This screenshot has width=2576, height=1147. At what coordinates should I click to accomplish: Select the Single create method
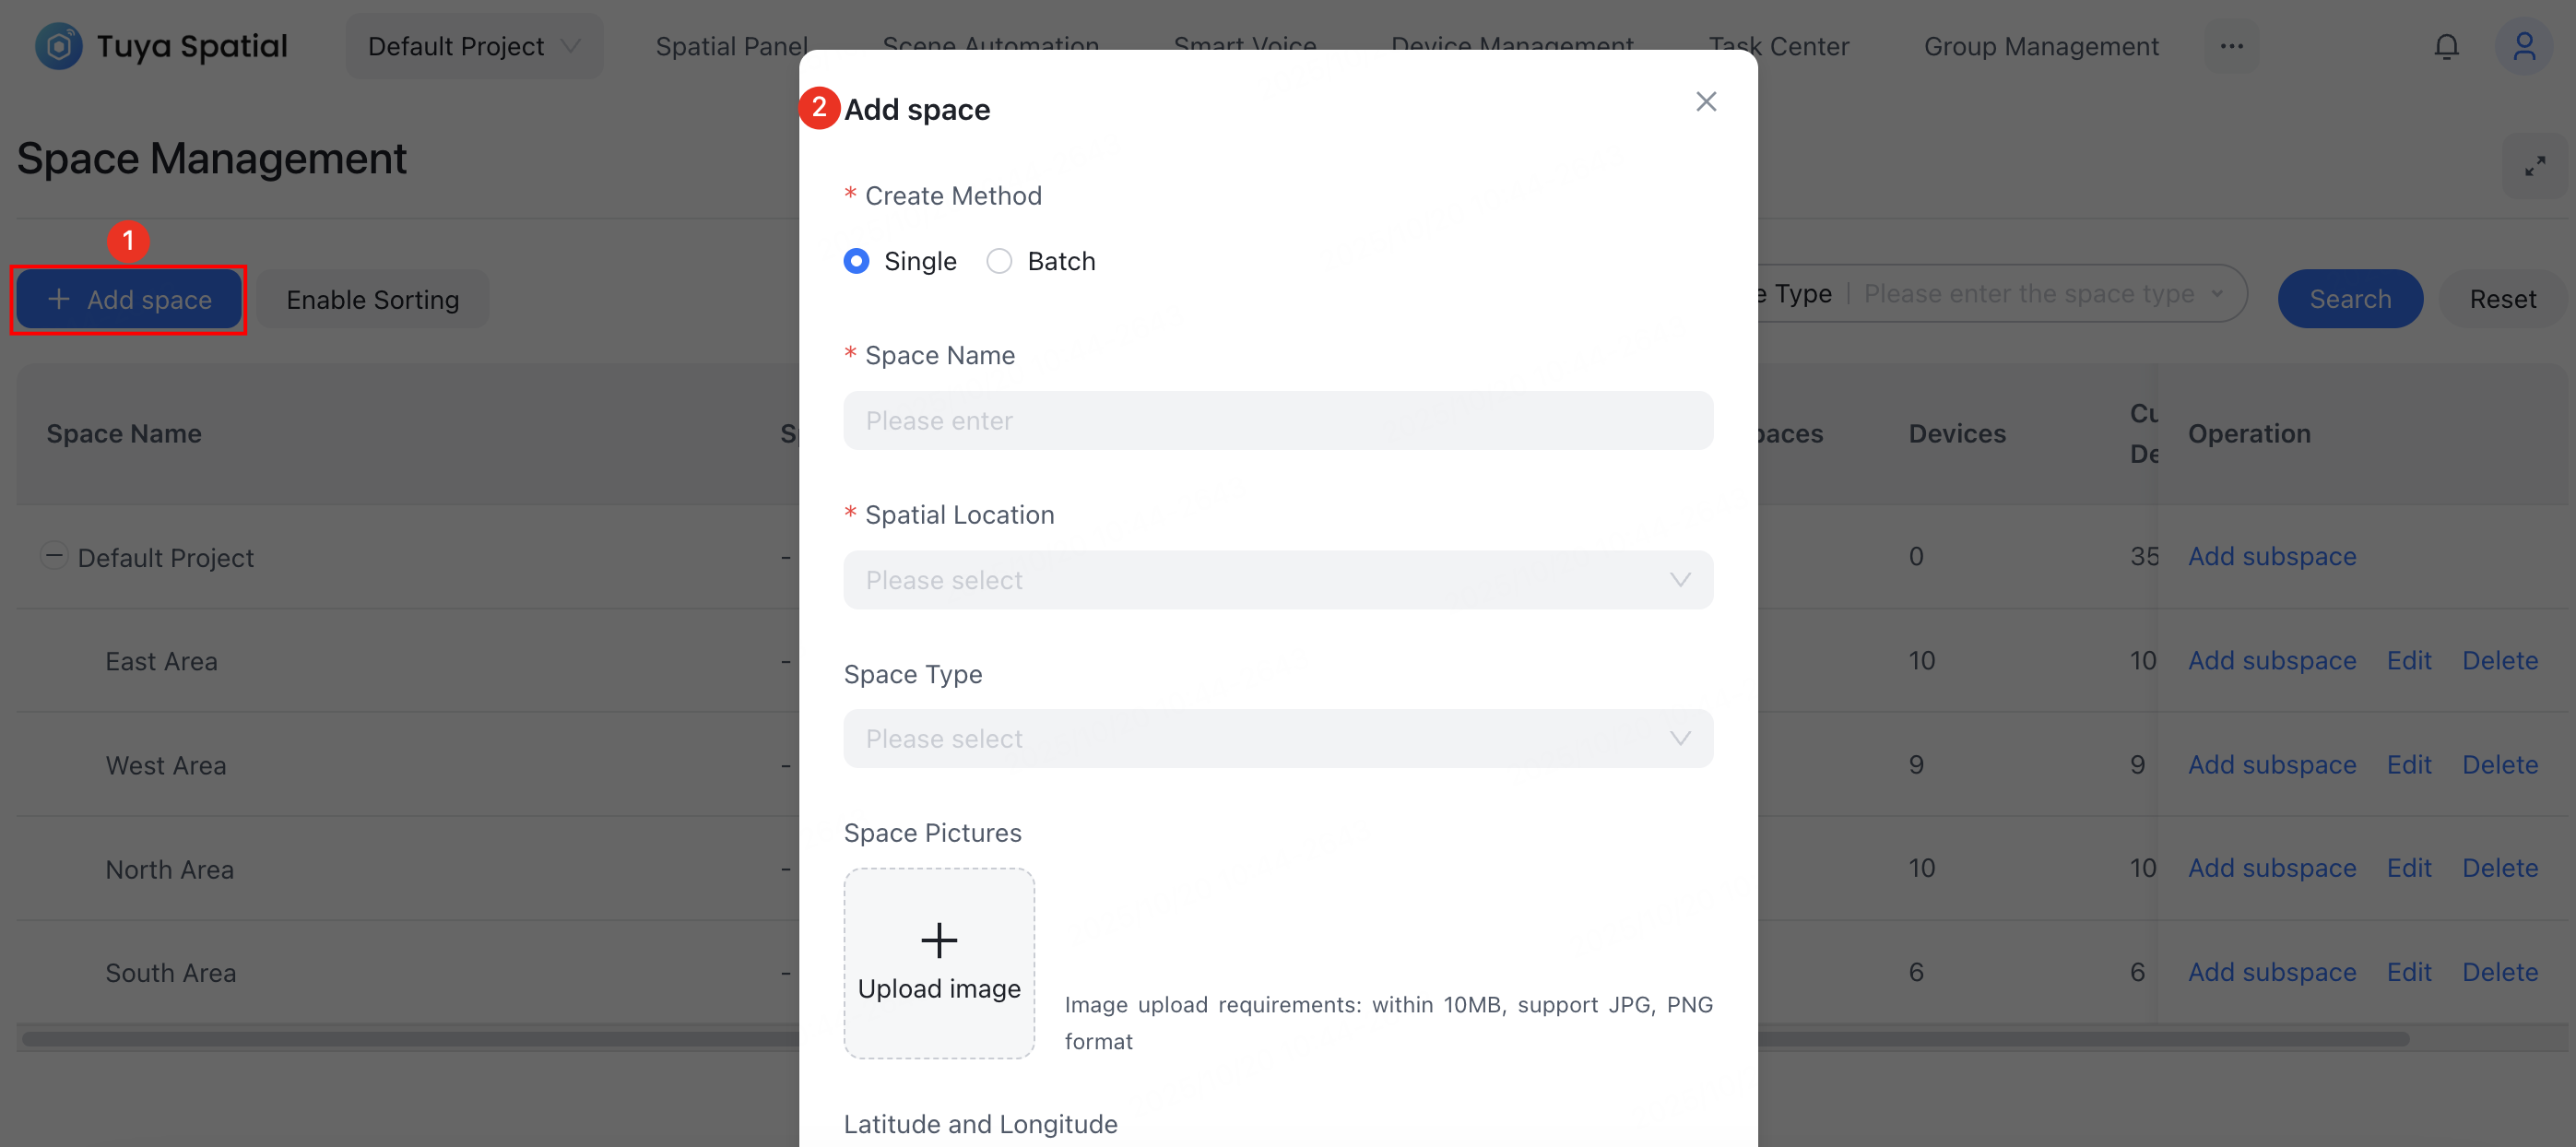[x=856, y=261]
